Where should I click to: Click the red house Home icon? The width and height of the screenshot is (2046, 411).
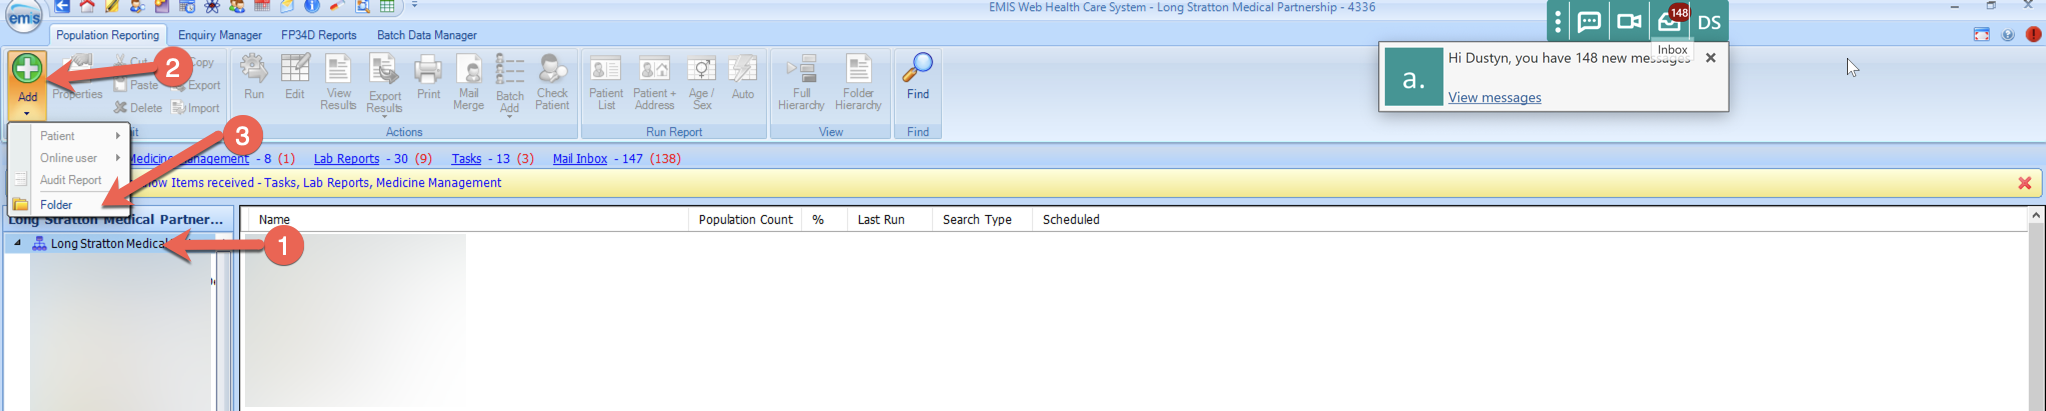(87, 7)
